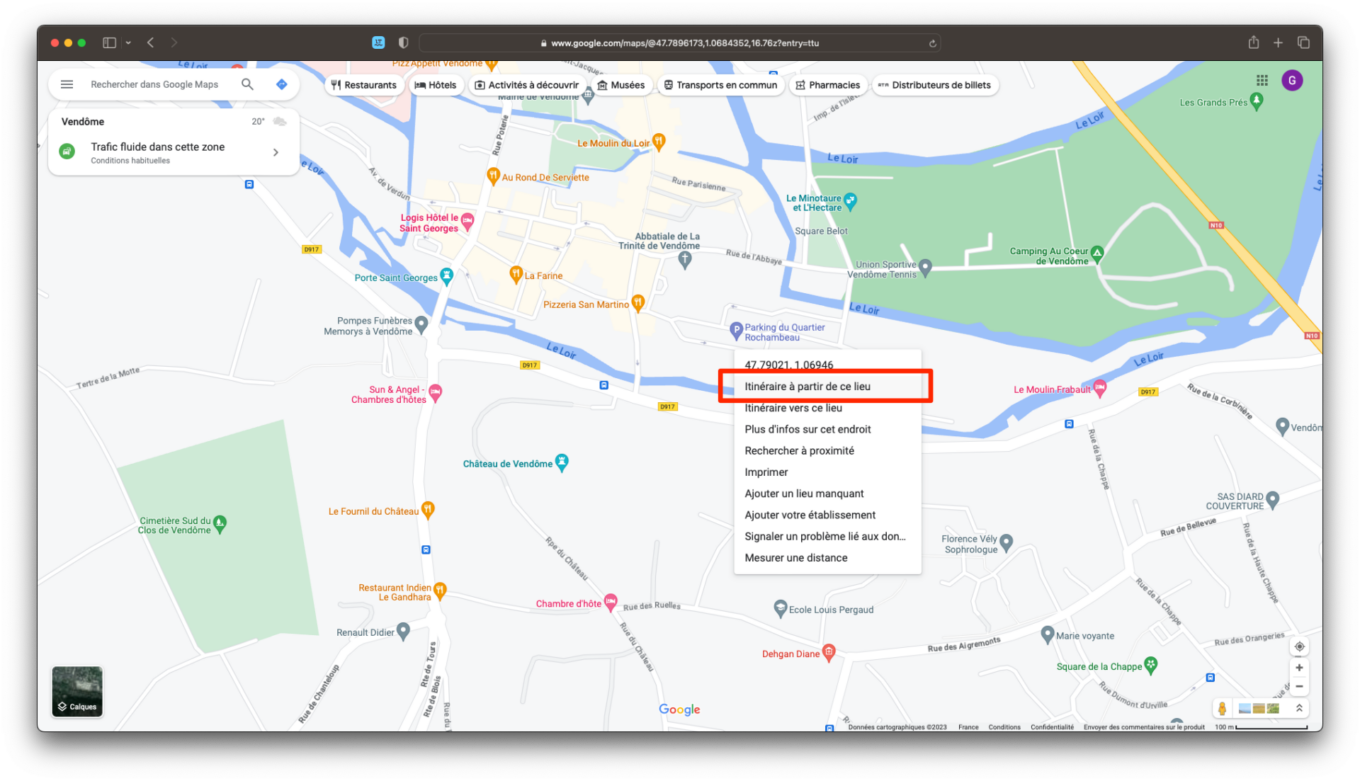This screenshot has height=781, width=1360.
Task: Click Logis Hôtel le Saint Georges pin
Action: pos(467,221)
